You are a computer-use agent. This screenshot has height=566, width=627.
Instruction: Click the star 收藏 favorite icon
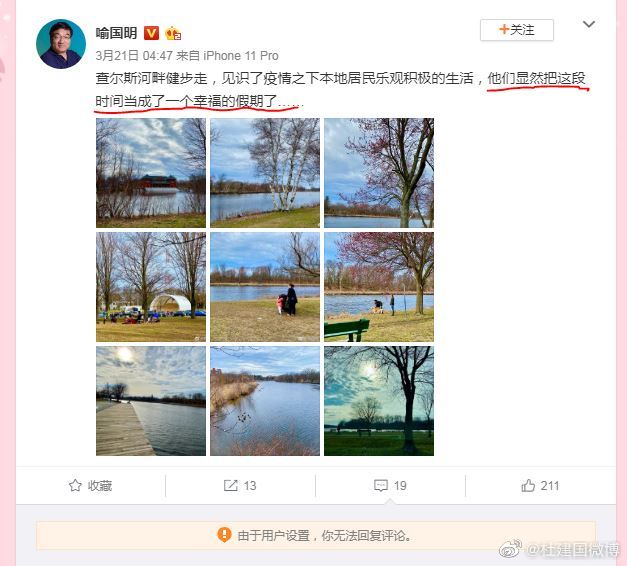click(x=75, y=485)
